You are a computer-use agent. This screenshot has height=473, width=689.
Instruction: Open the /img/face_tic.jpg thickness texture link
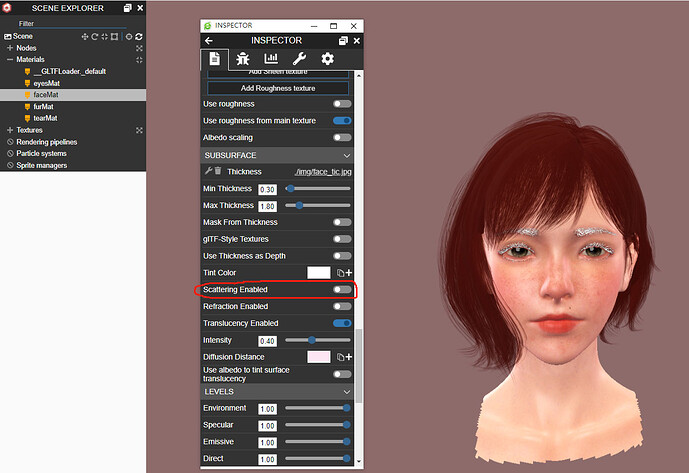323,172
